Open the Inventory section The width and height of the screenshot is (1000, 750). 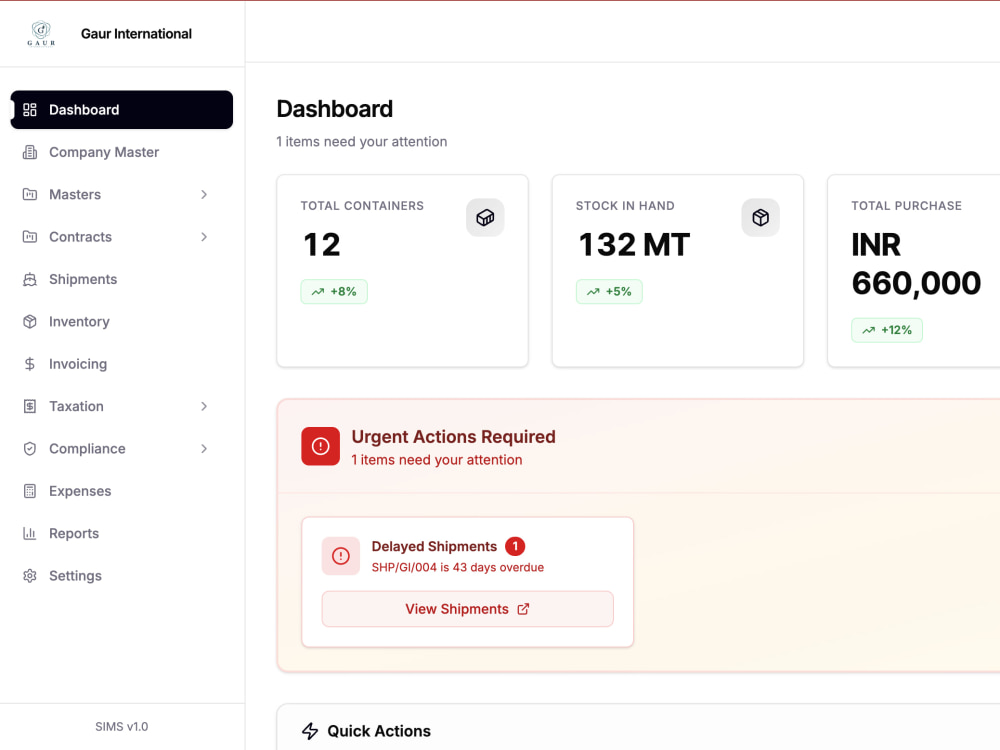(122, 321)
